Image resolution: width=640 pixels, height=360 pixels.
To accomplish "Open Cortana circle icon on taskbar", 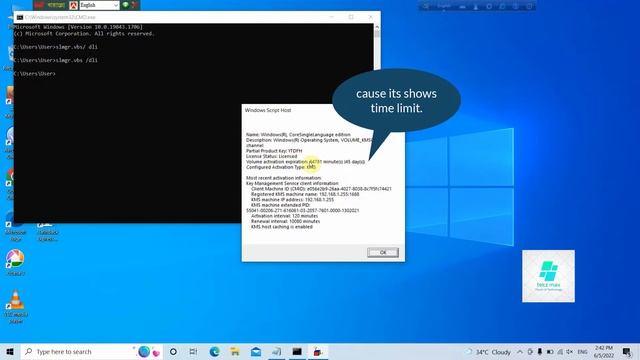I will tap(173, 351).
